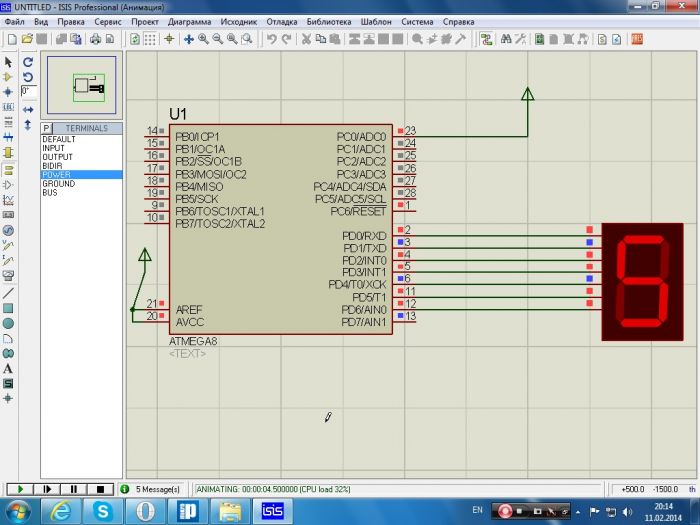Toggle the wire autorouter
Viewport: 700px width, 525px height.
(x=486, y=39)
